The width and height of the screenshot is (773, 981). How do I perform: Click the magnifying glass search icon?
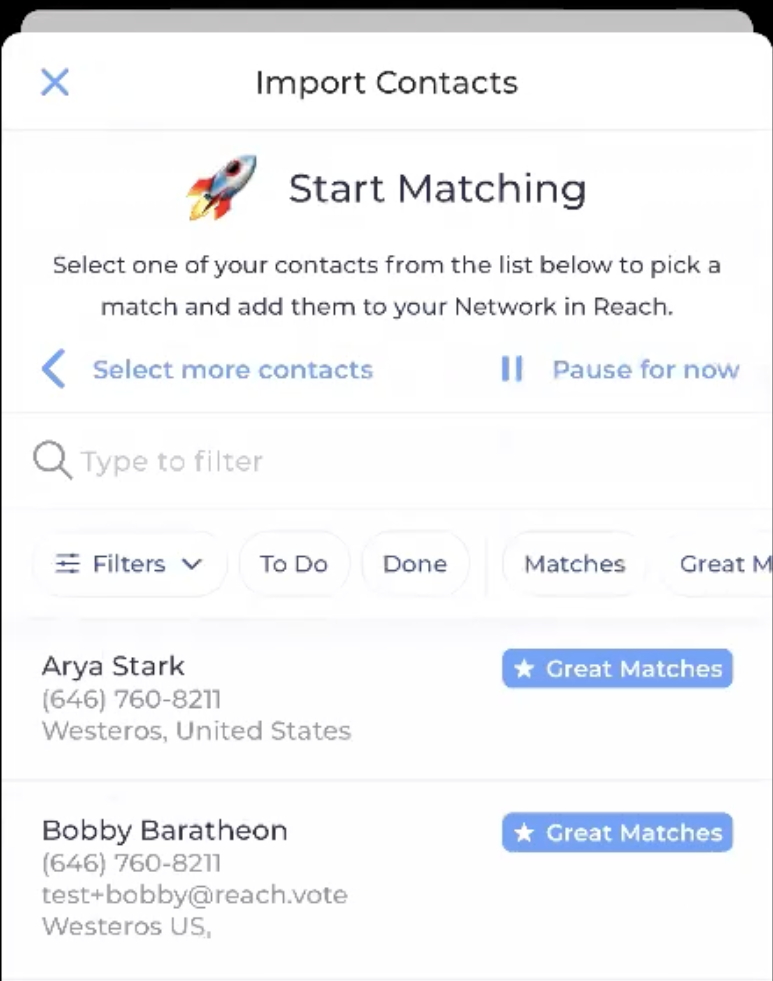(x=53, y=460)
